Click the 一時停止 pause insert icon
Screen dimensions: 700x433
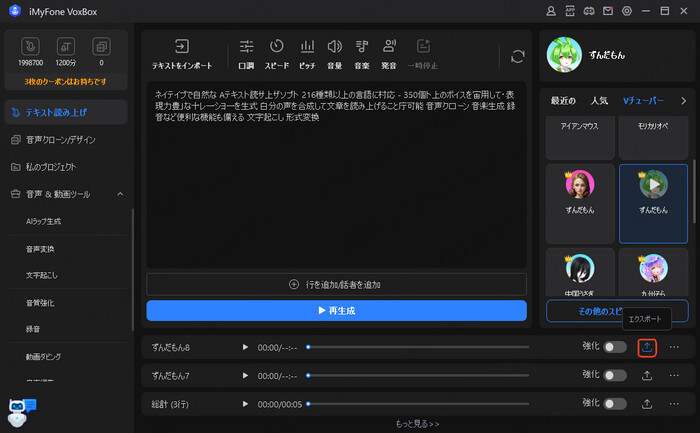click(x=423, y=46)
